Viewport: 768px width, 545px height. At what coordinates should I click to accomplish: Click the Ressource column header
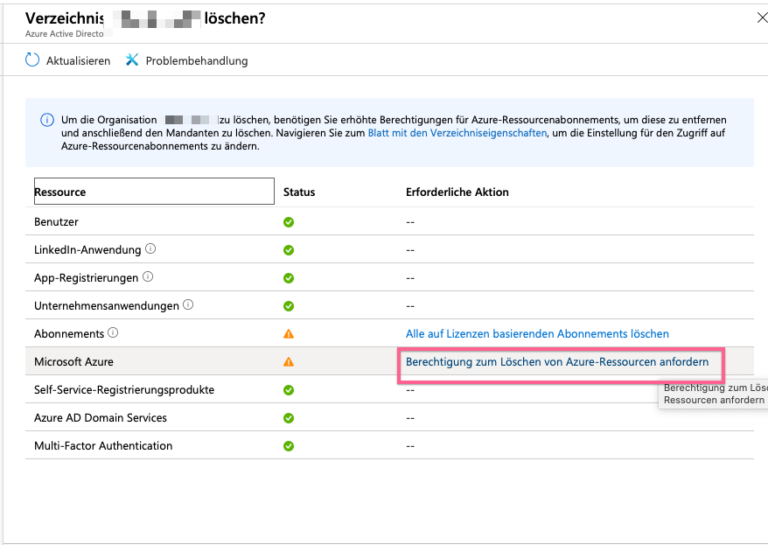[x=152, y=191]
